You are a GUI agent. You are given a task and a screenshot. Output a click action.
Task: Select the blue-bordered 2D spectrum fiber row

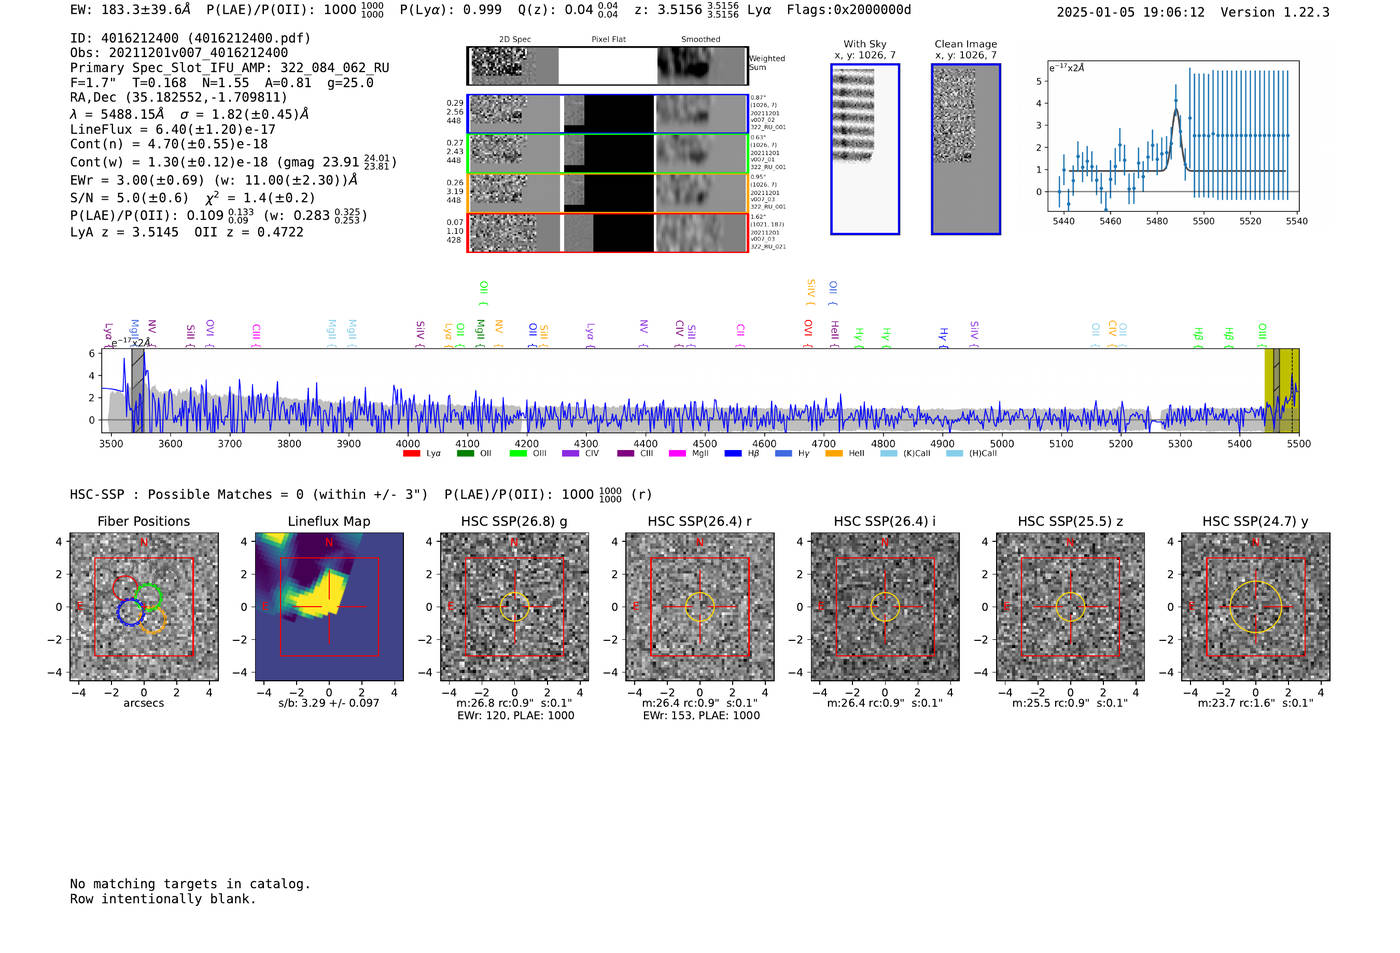pos(608,114)
